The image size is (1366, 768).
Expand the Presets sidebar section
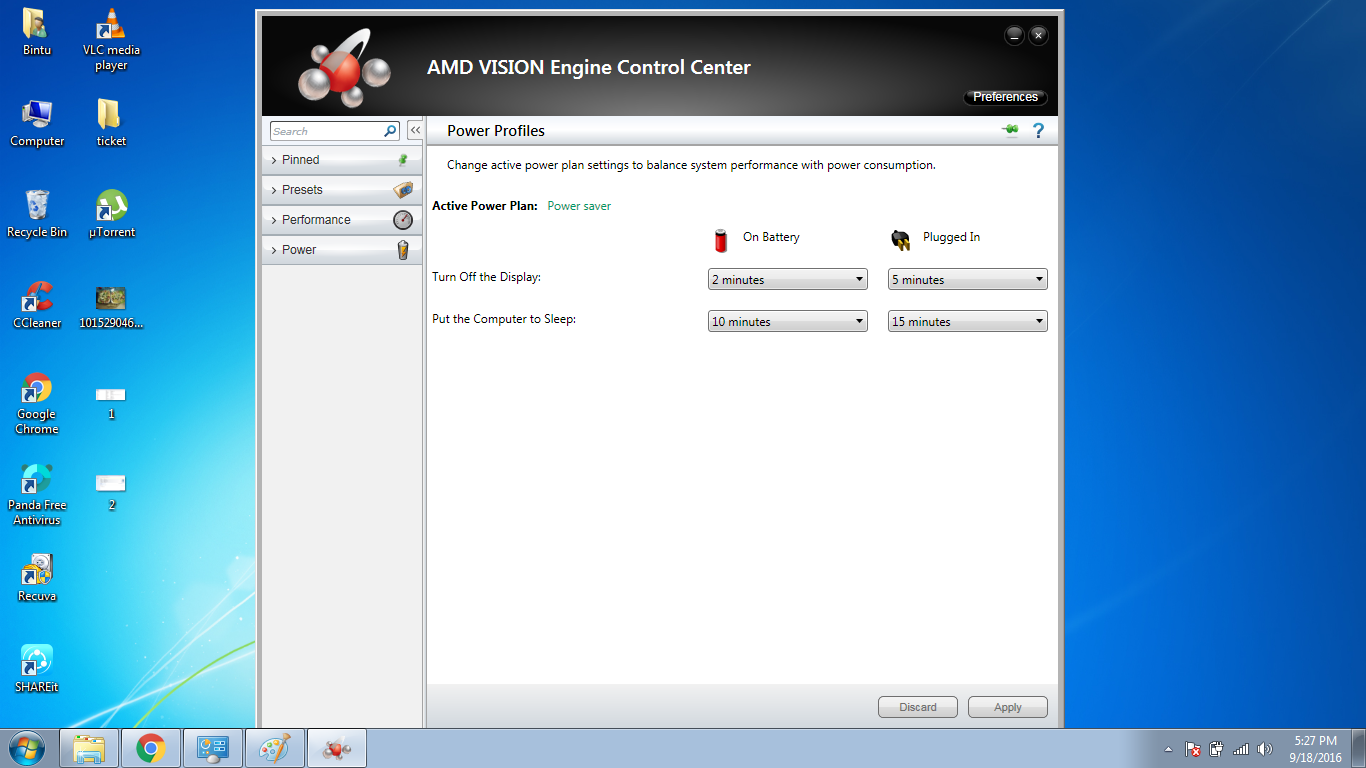342,190
